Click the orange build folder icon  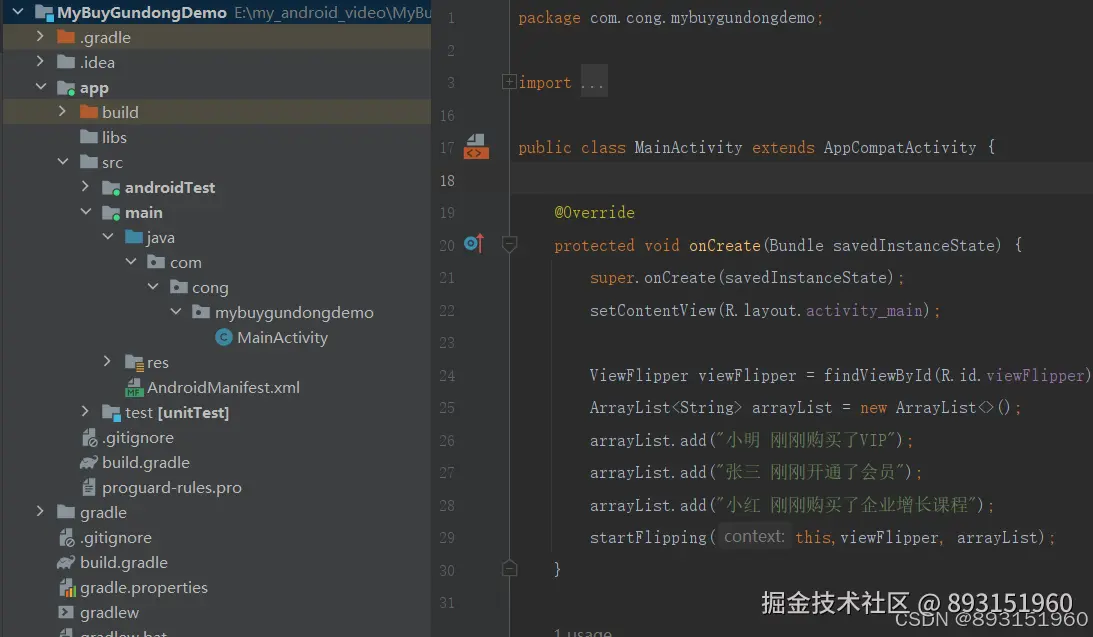point(89,112)
